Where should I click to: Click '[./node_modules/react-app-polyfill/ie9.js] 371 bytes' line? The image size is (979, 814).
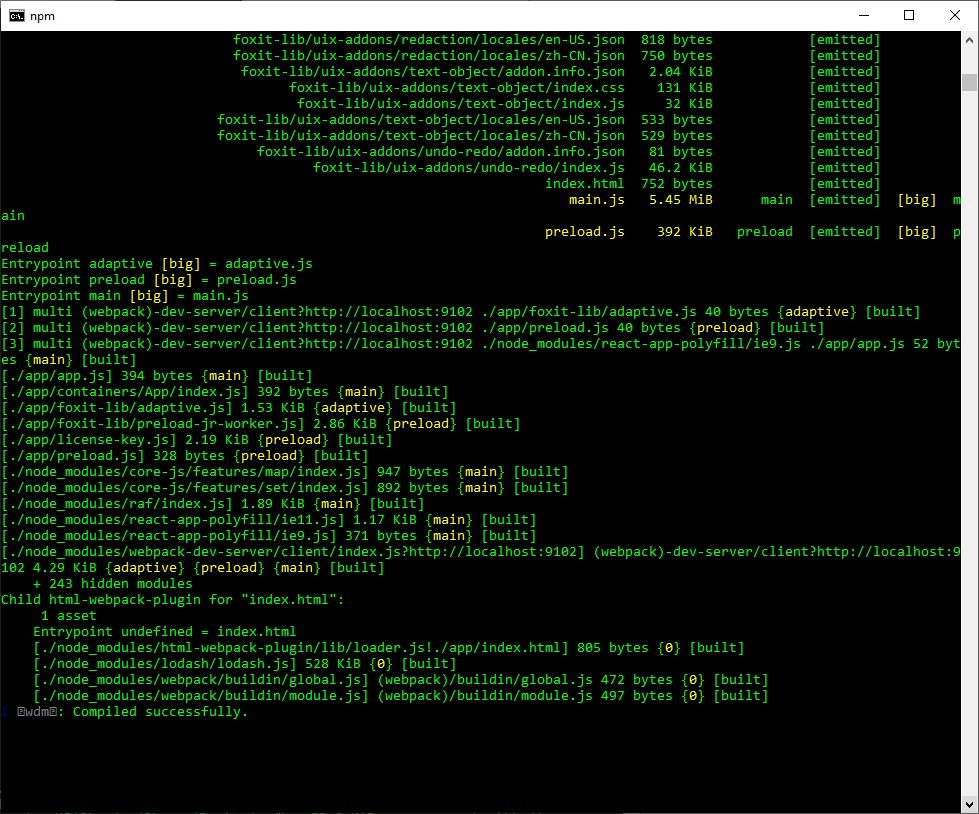[268, 536]
